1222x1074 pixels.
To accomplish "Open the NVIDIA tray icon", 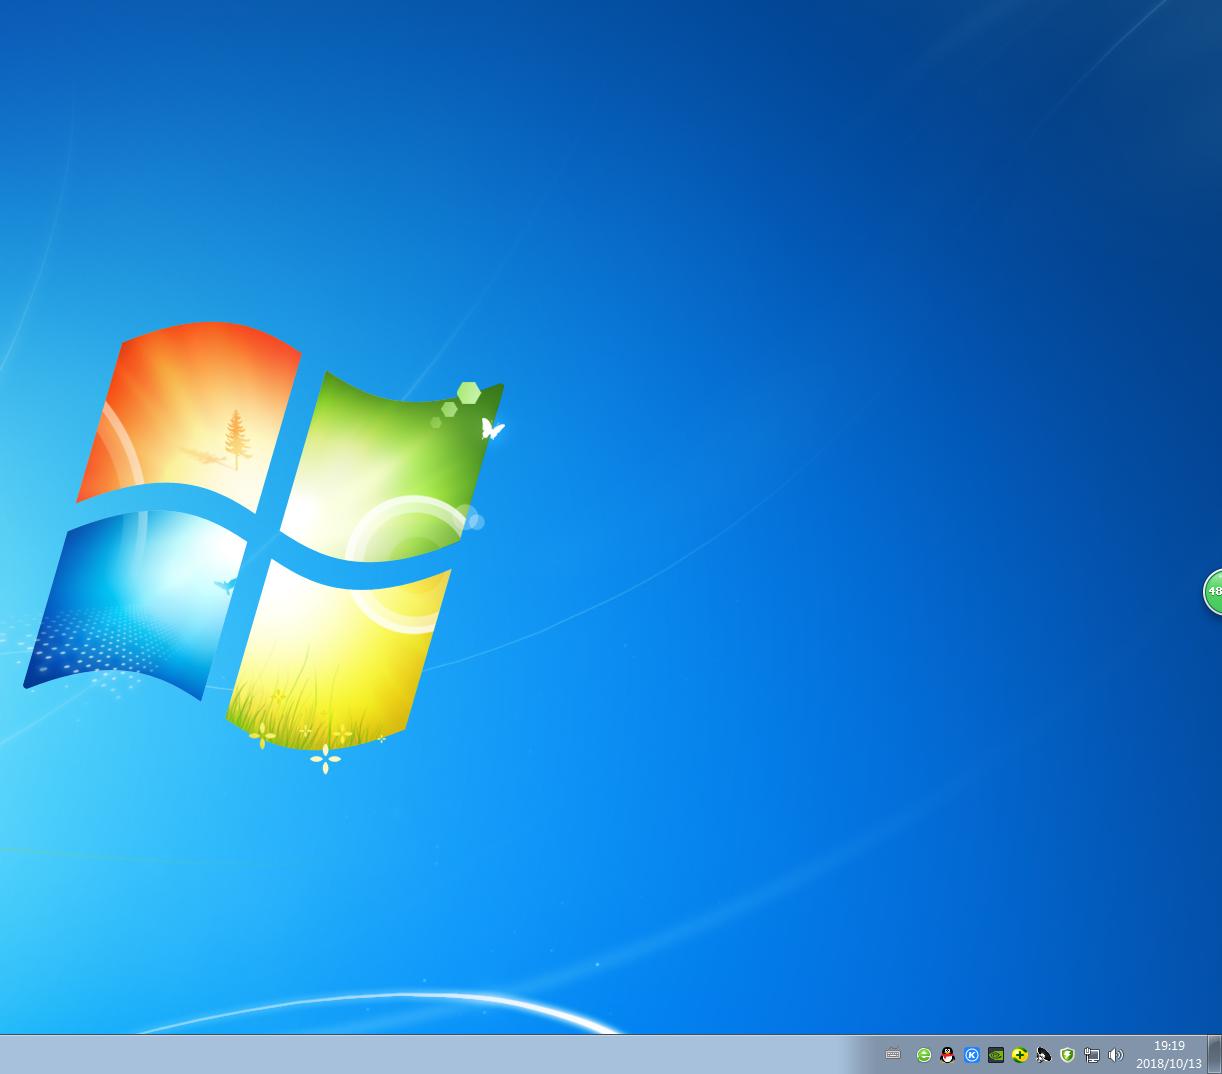I will [996, 1054].
